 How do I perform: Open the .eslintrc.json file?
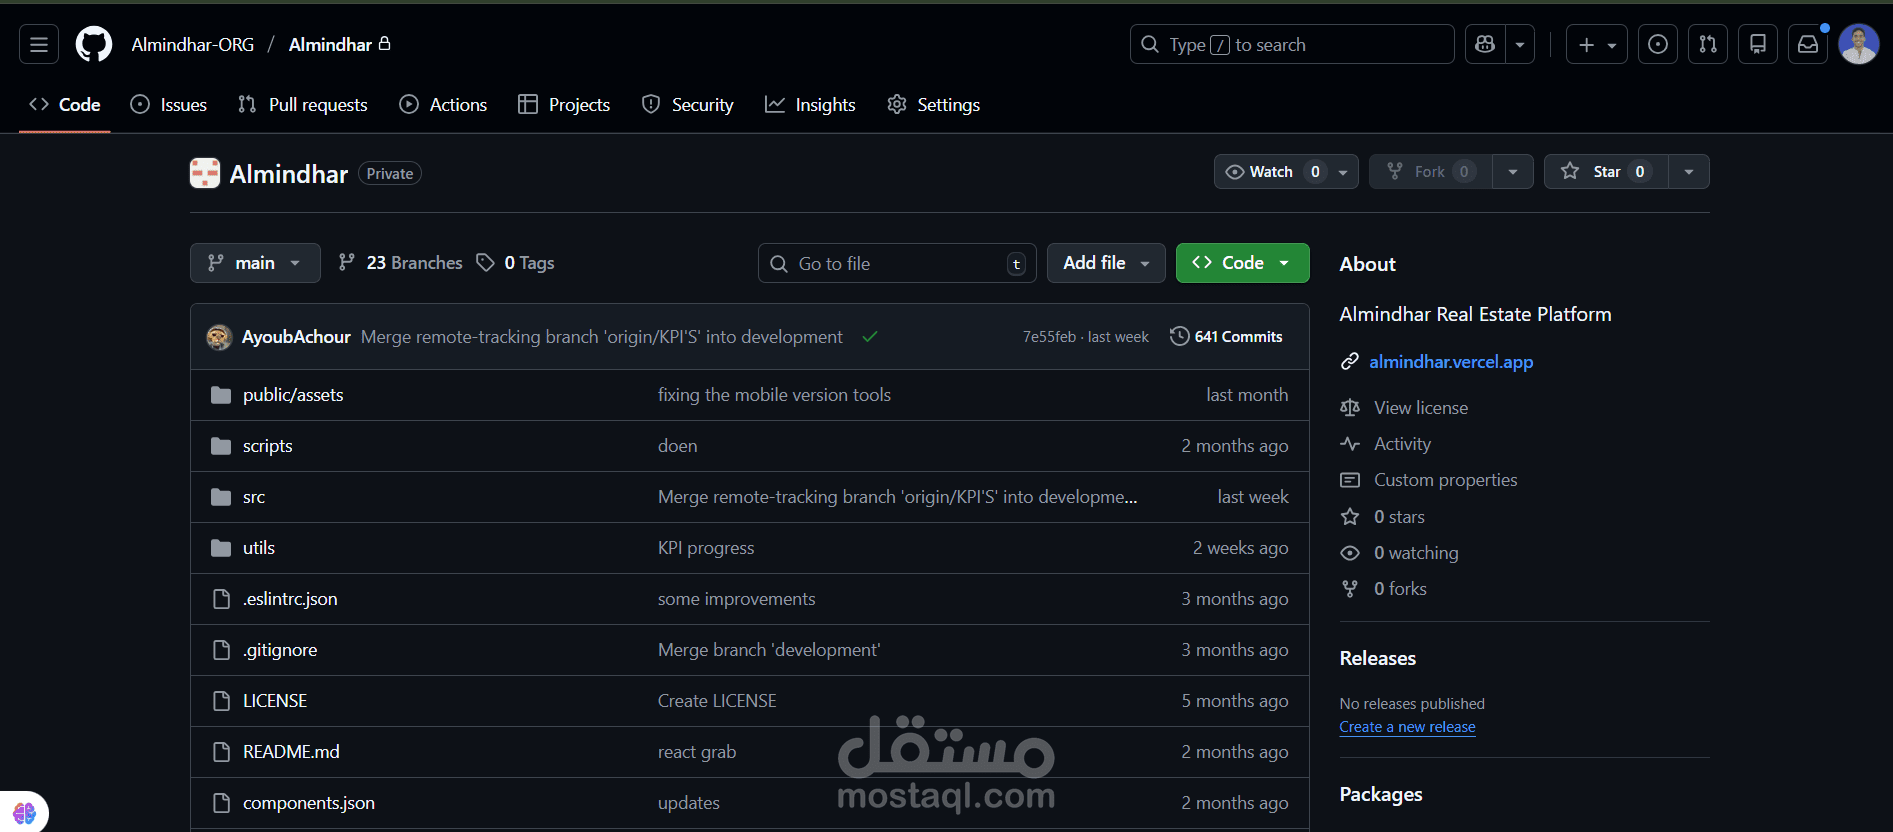[x=290, y=599]
